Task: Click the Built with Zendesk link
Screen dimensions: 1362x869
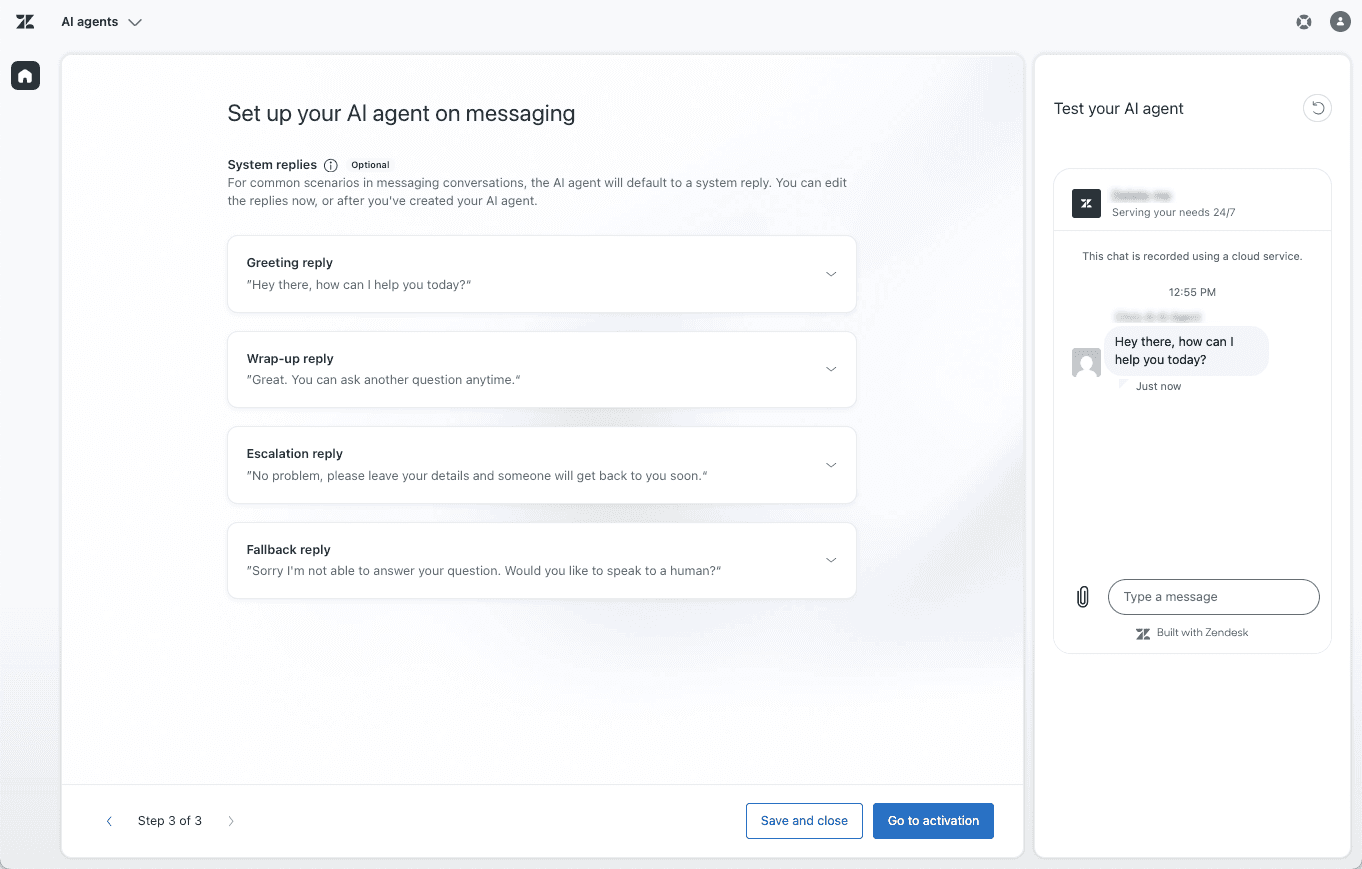Action: pos(1192,633)
